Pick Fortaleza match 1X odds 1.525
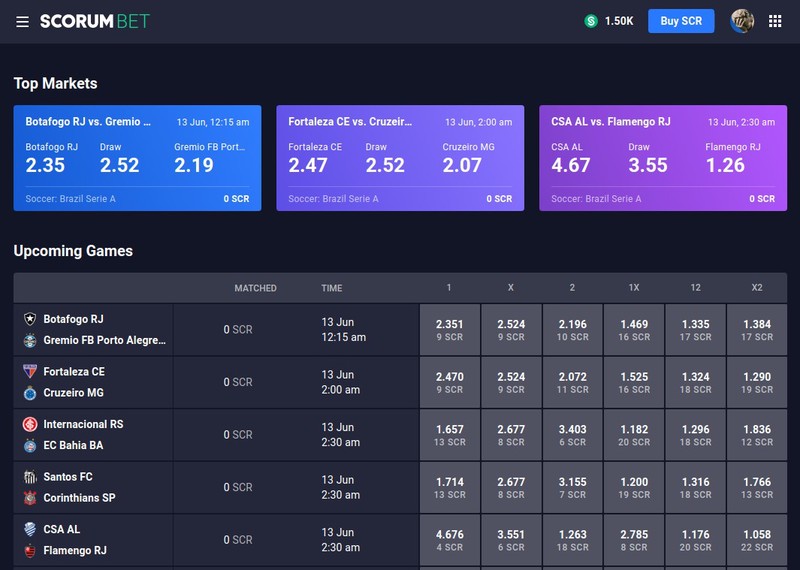This screenshot has height=570, width=800. tap(634, 382)
